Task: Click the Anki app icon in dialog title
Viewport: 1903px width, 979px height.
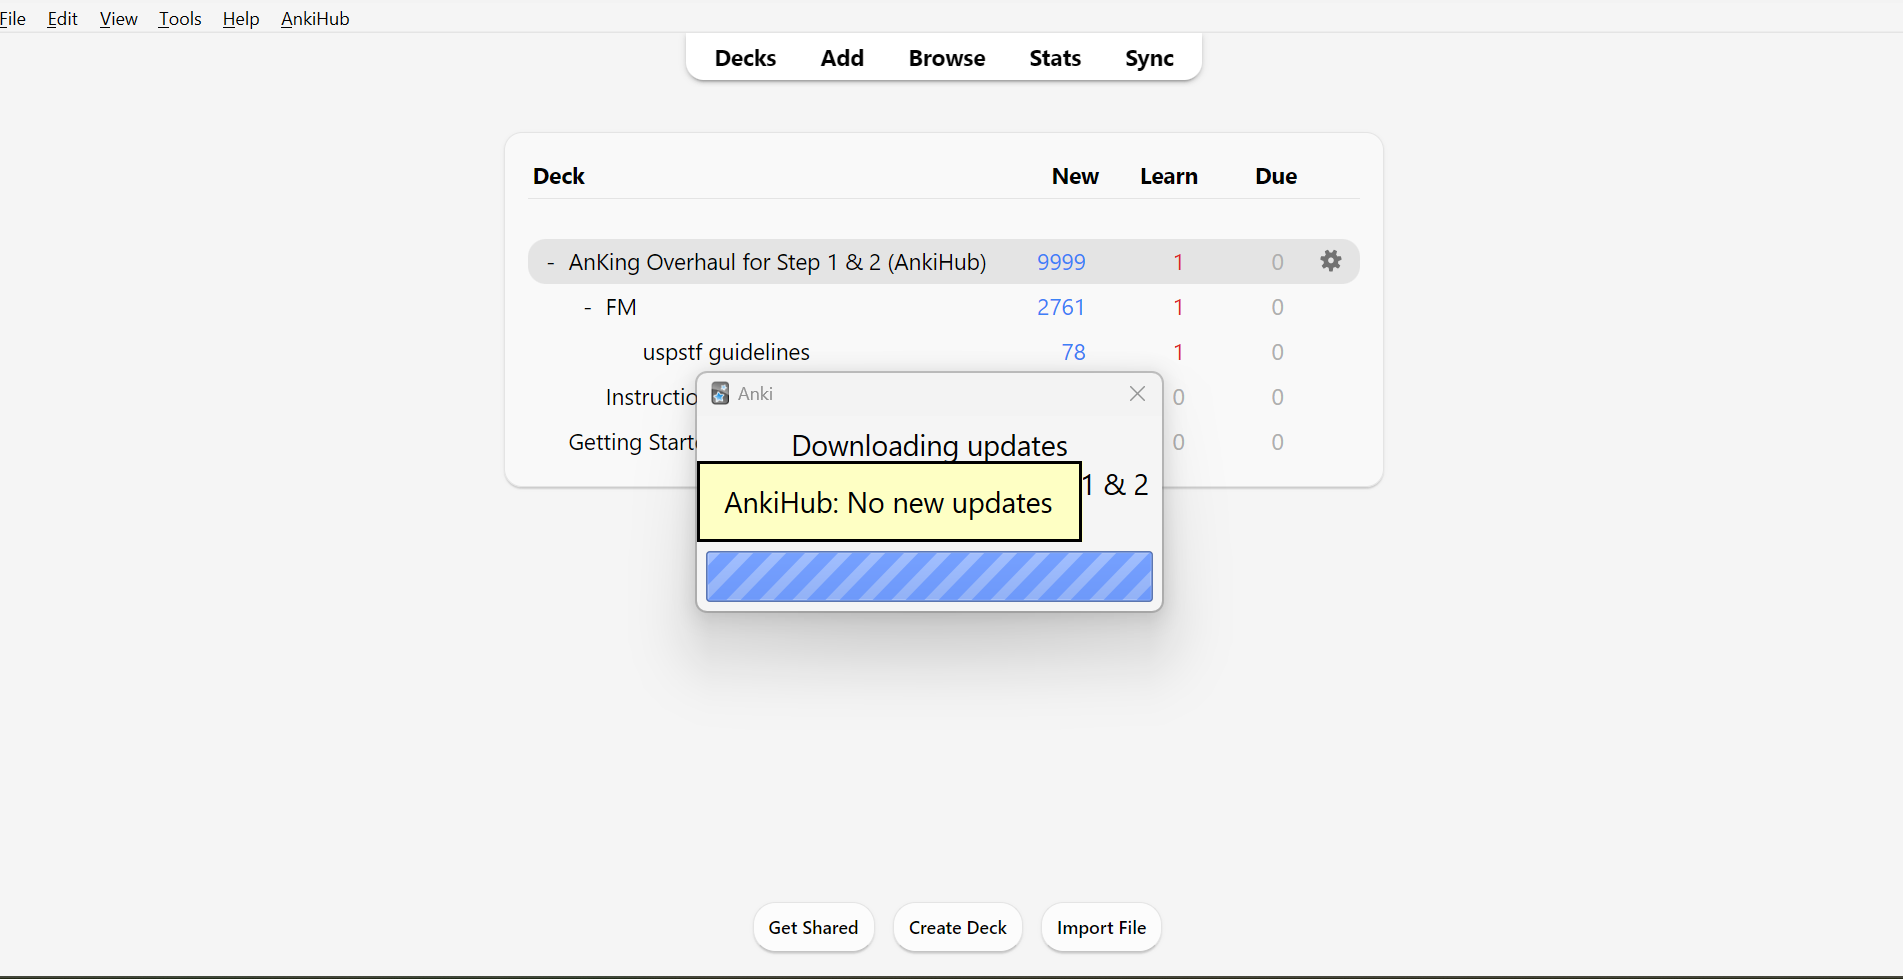Action: [x=720, y=394]
